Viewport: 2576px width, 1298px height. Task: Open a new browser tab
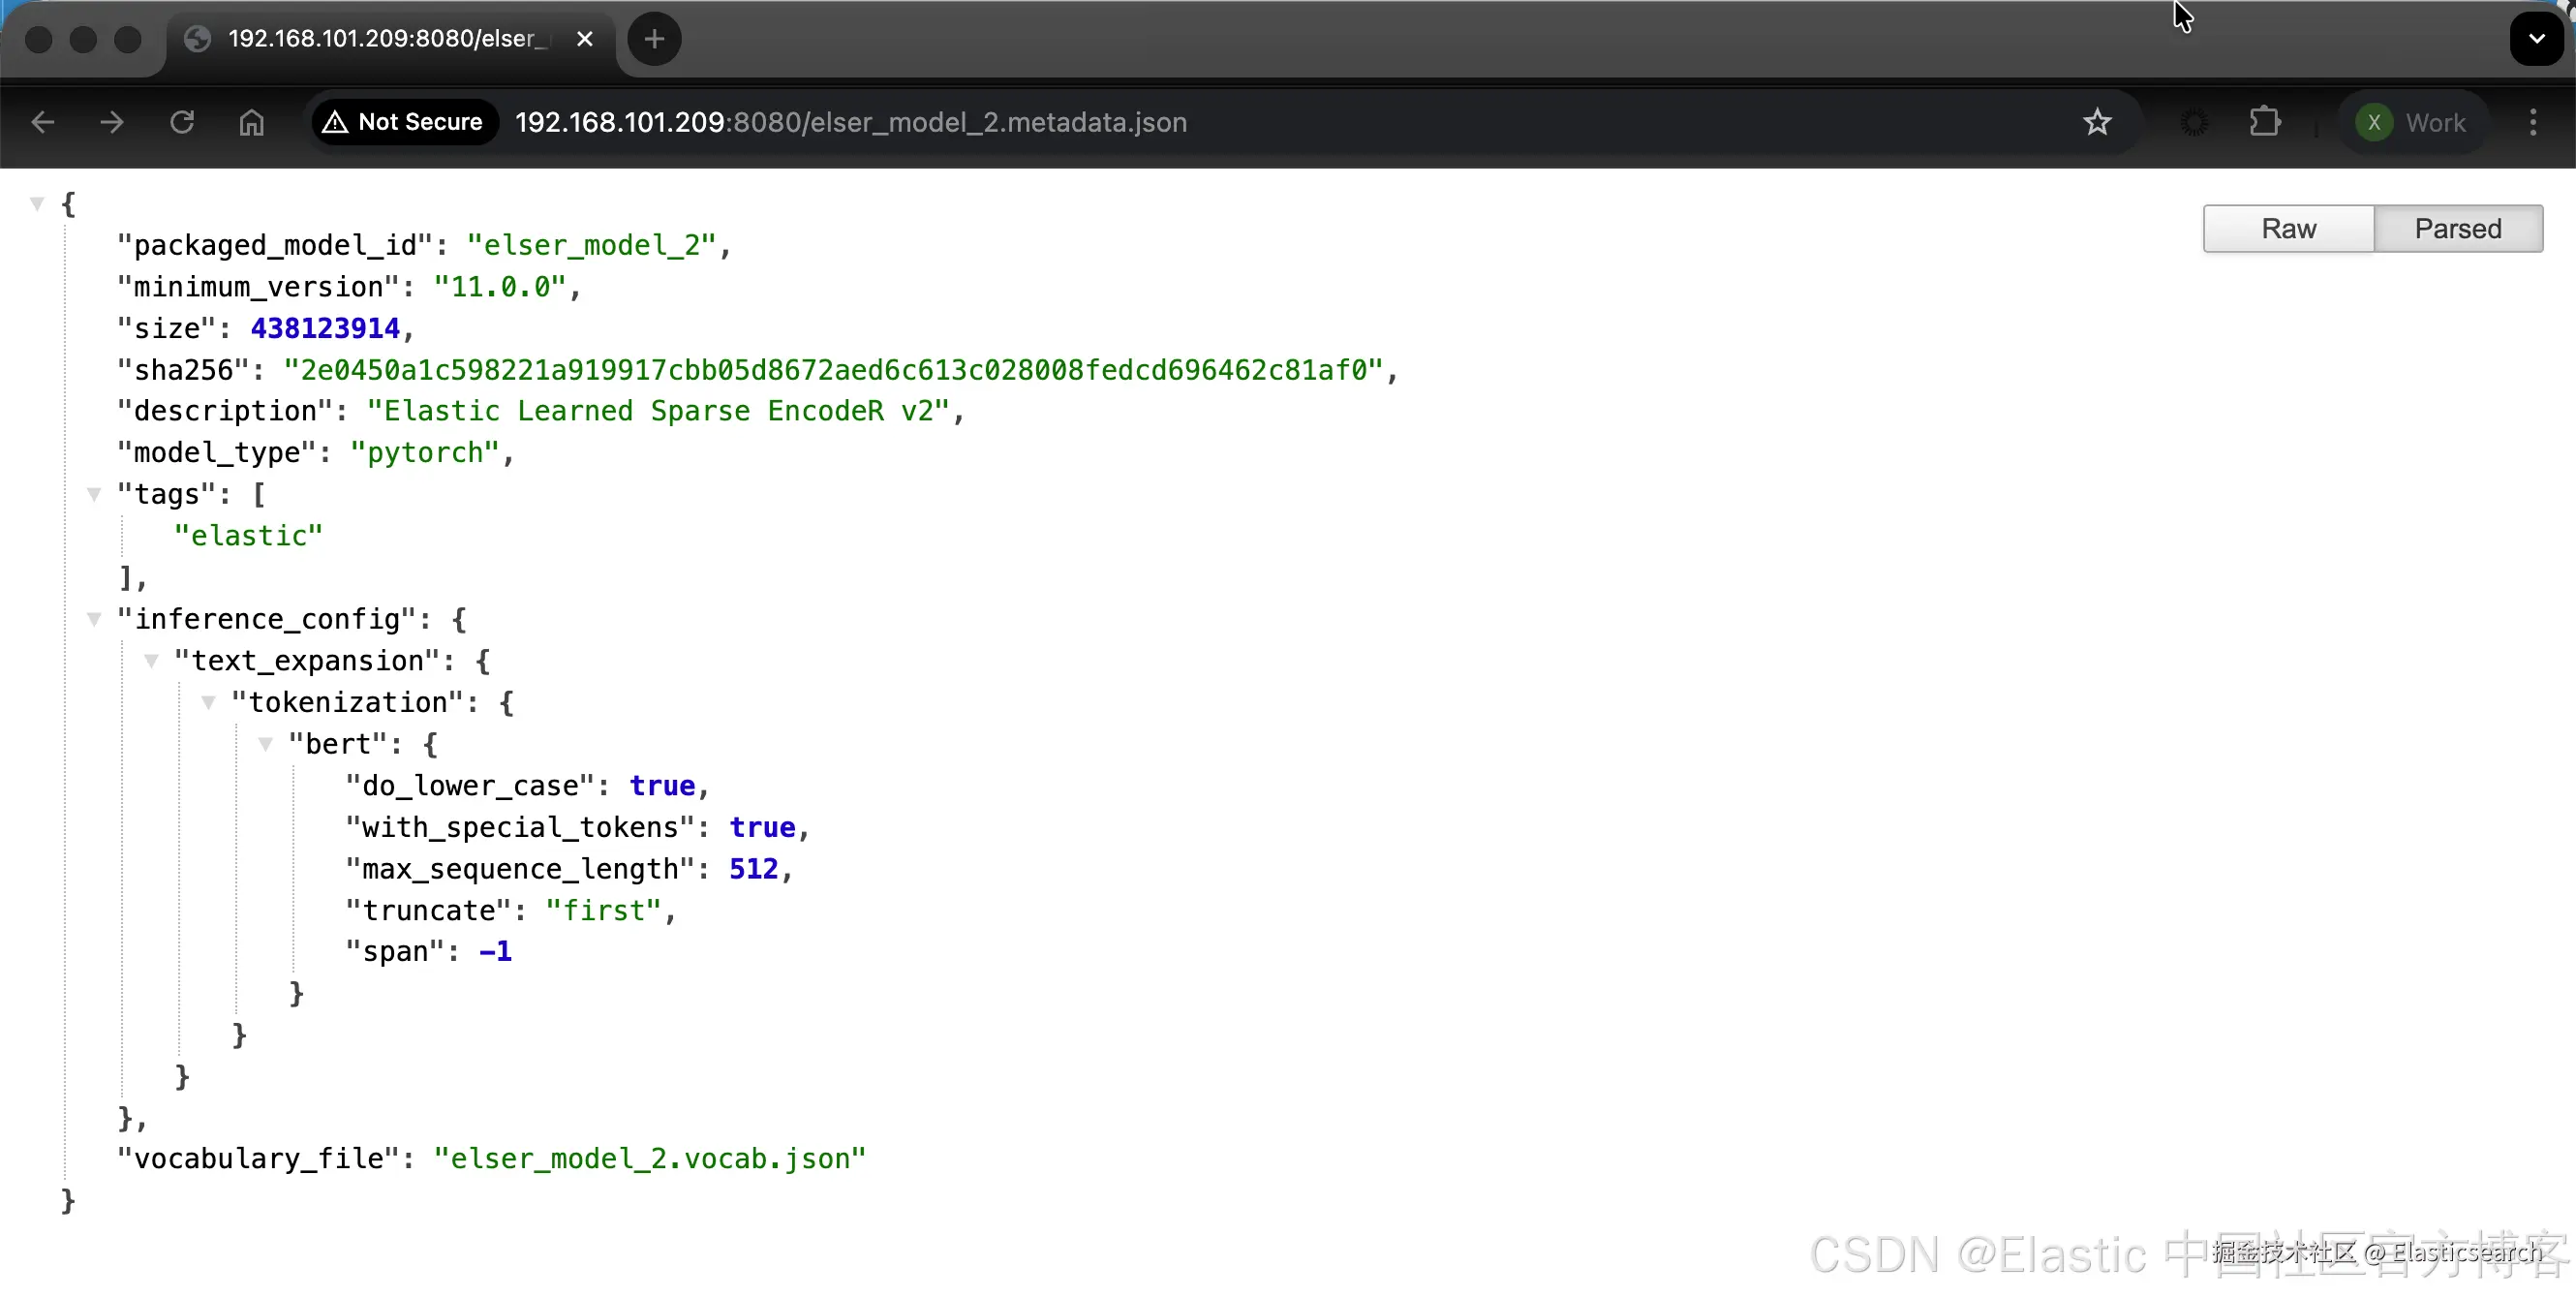[x=654, y=39]
